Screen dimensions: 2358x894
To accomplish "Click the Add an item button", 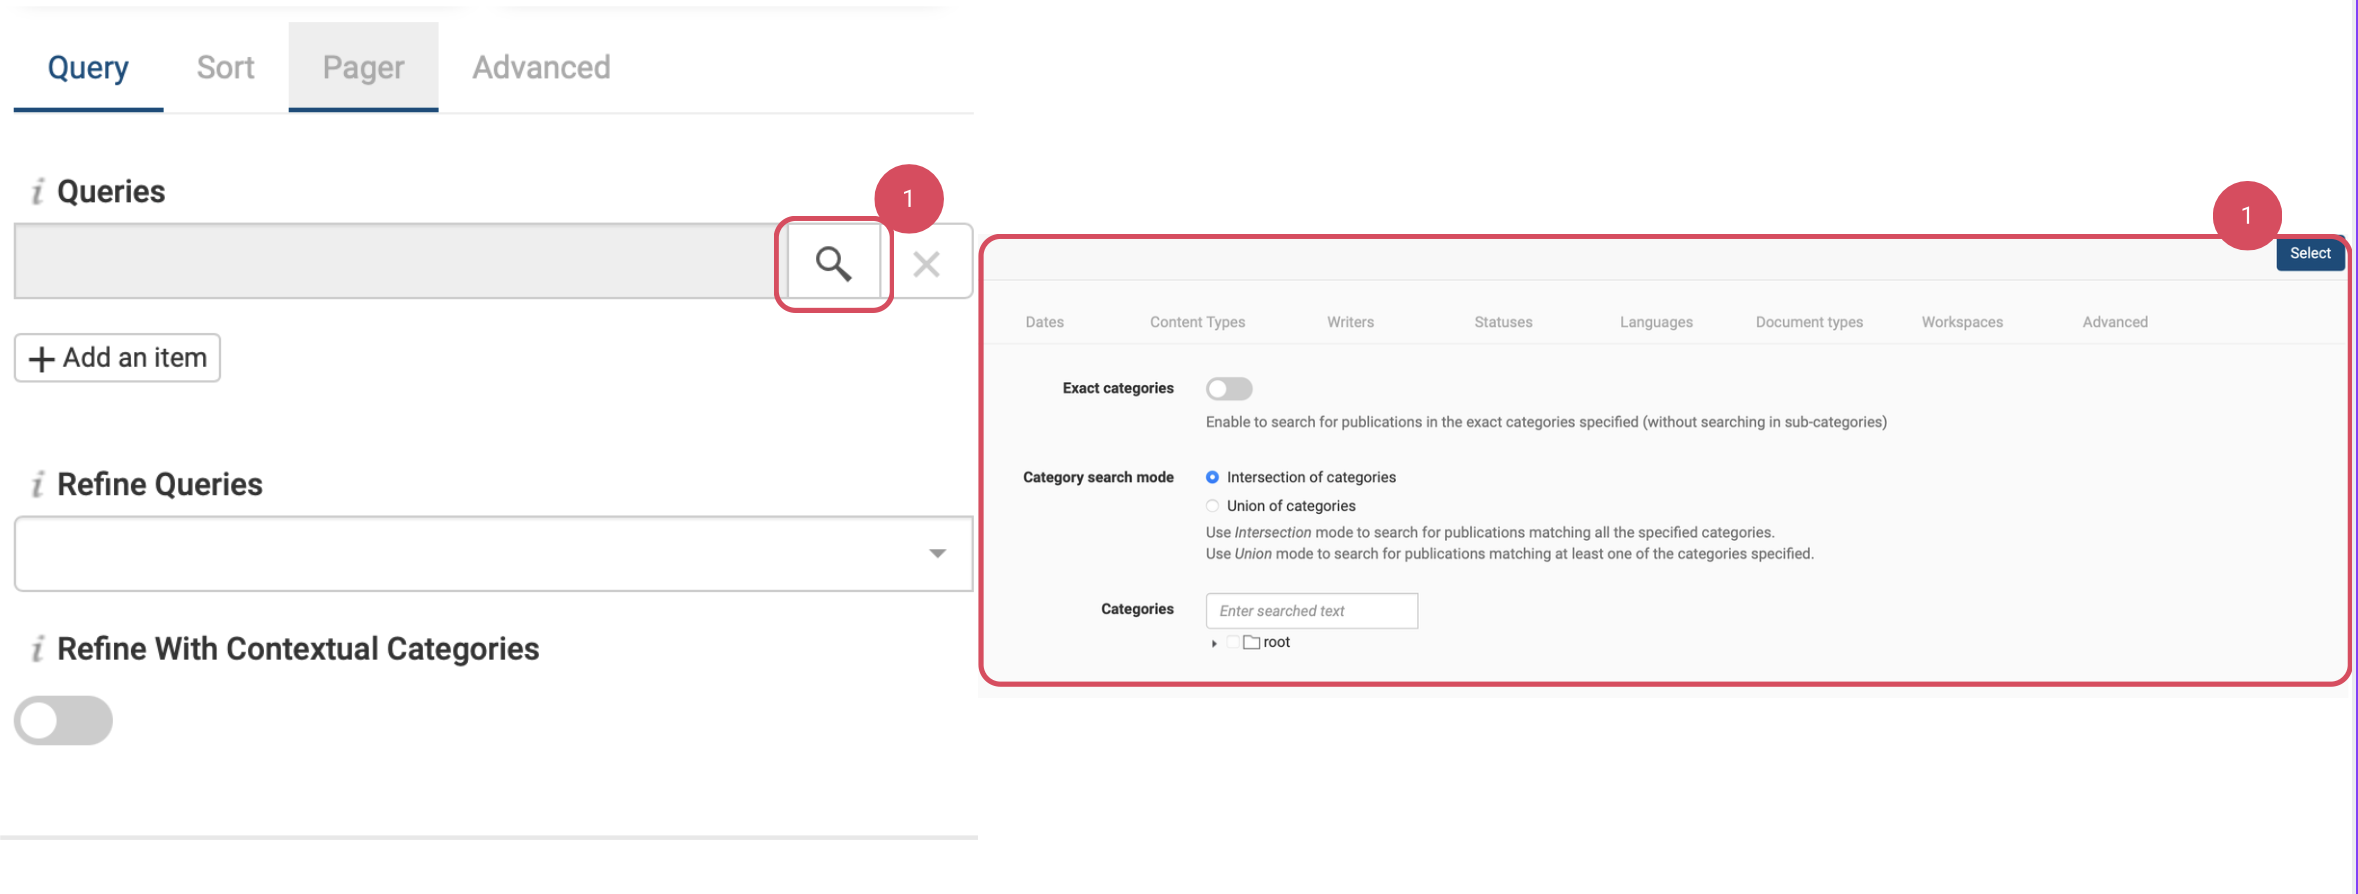I will tap(118, 358).
